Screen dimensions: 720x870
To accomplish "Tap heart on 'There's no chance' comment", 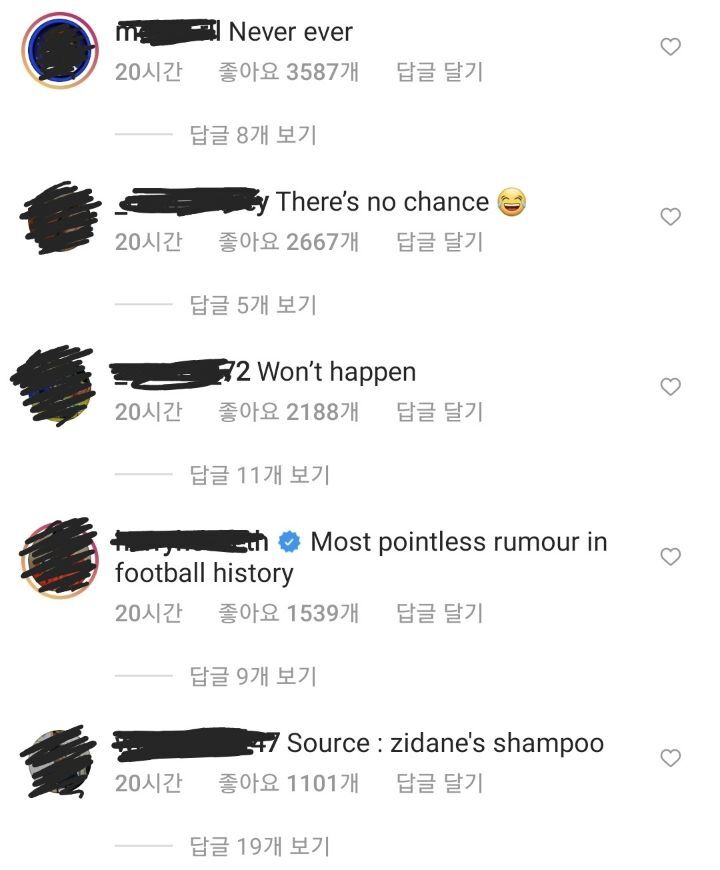I will click(x=670, y=217).
